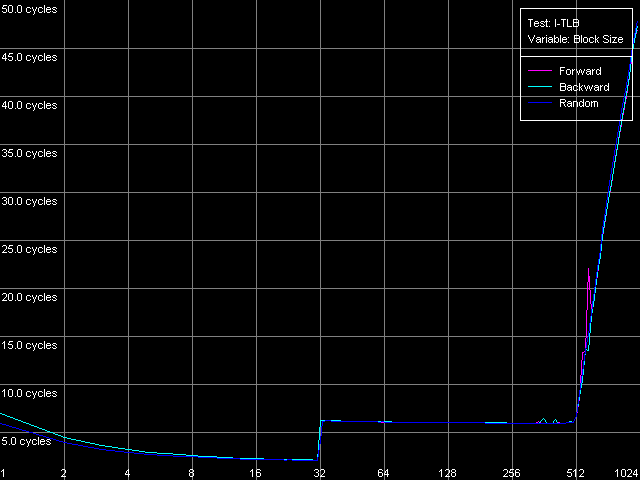Click the cyan Backward legend line

(539, 87)
